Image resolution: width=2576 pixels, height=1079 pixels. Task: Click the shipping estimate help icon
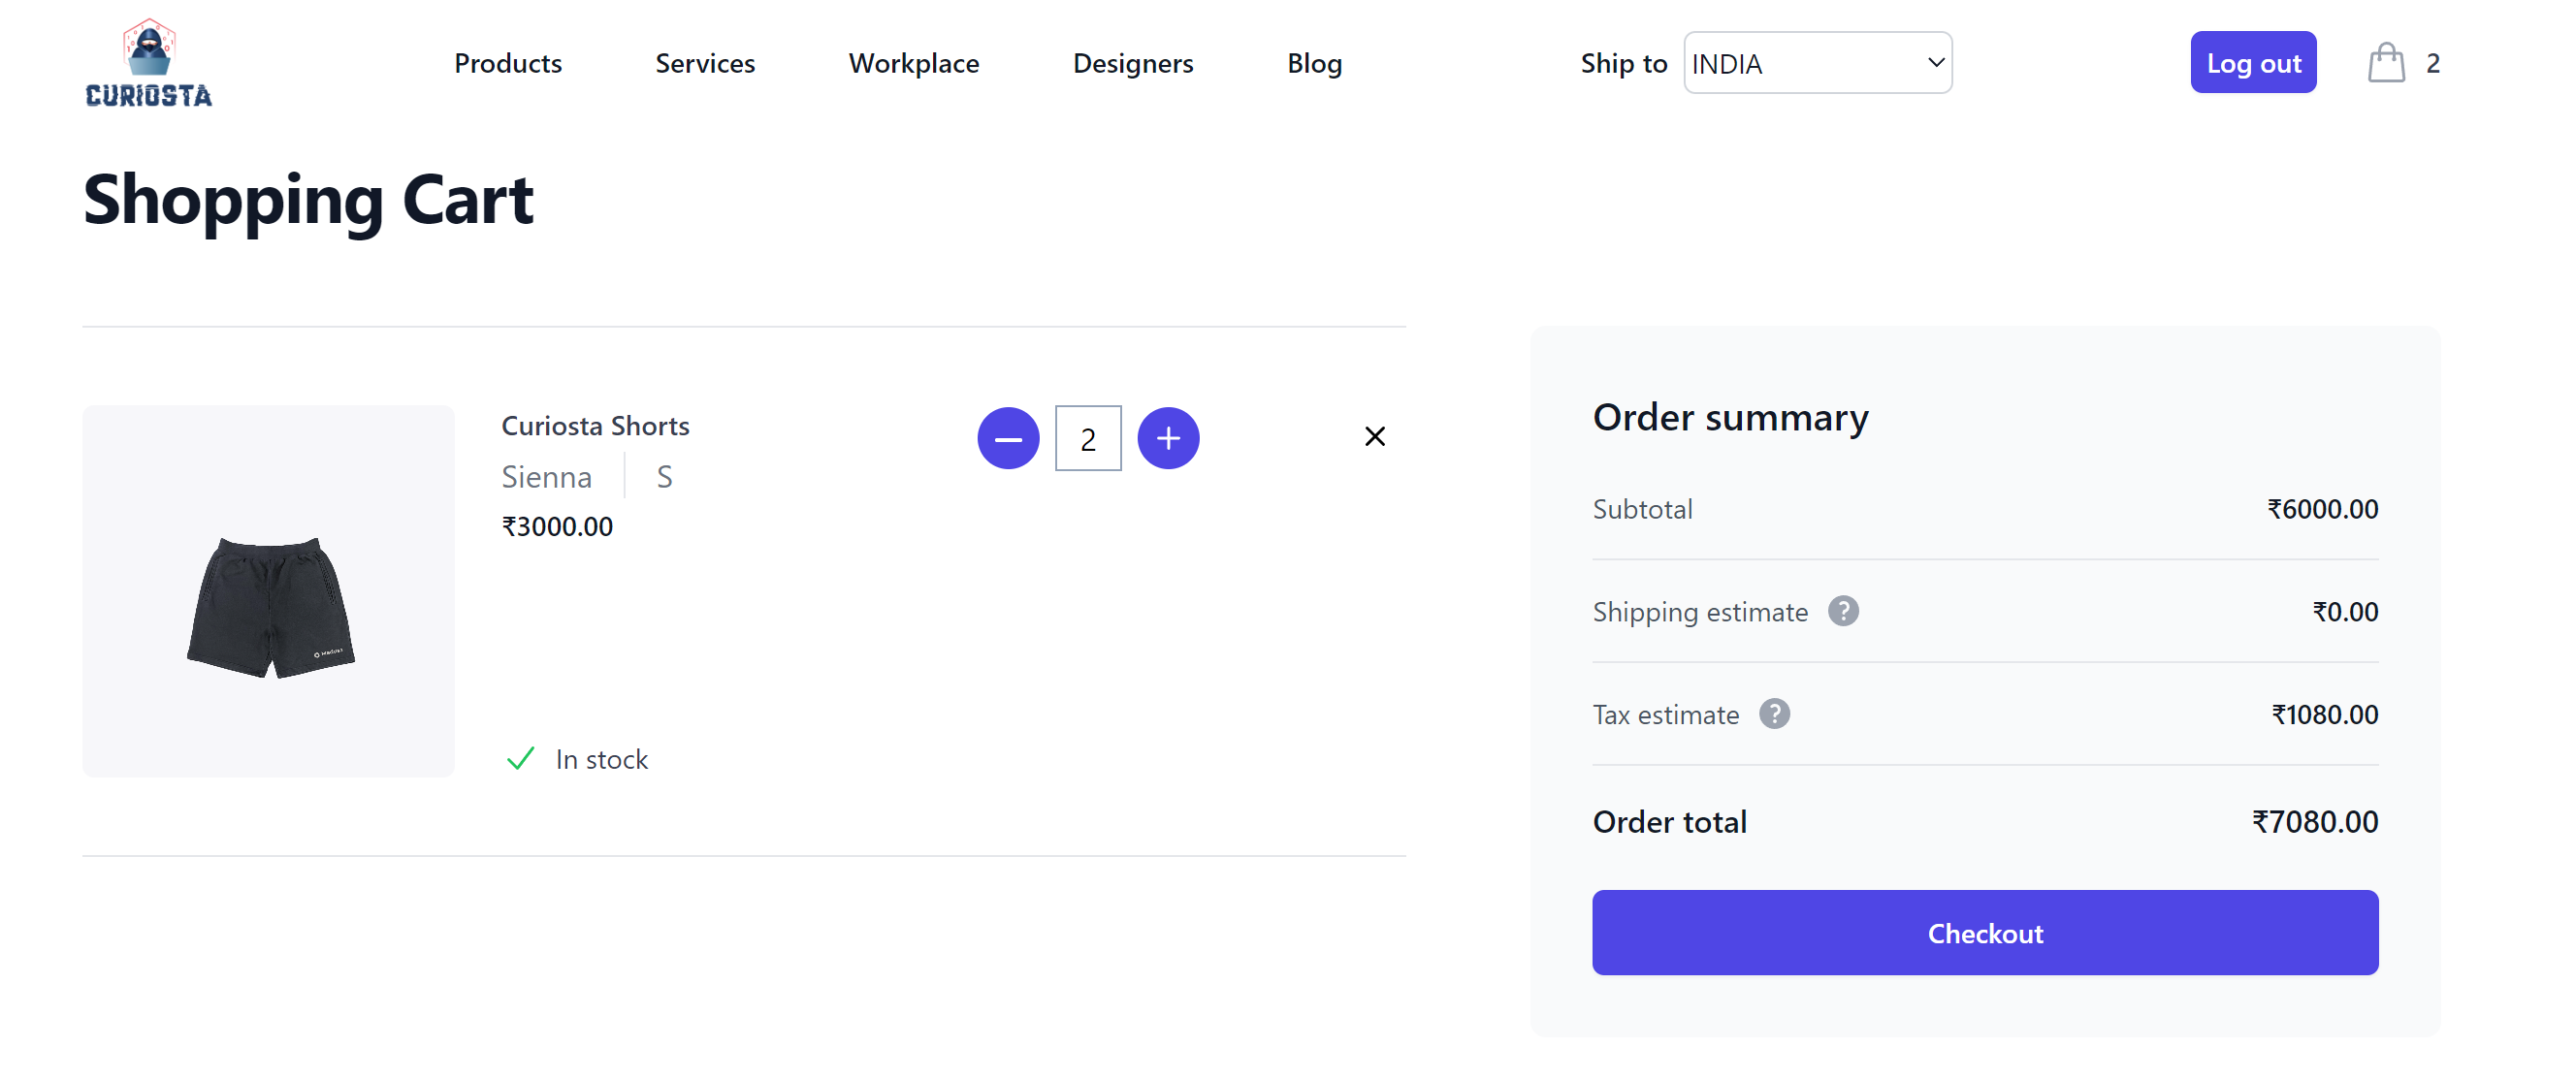(x=1845, y=611)
